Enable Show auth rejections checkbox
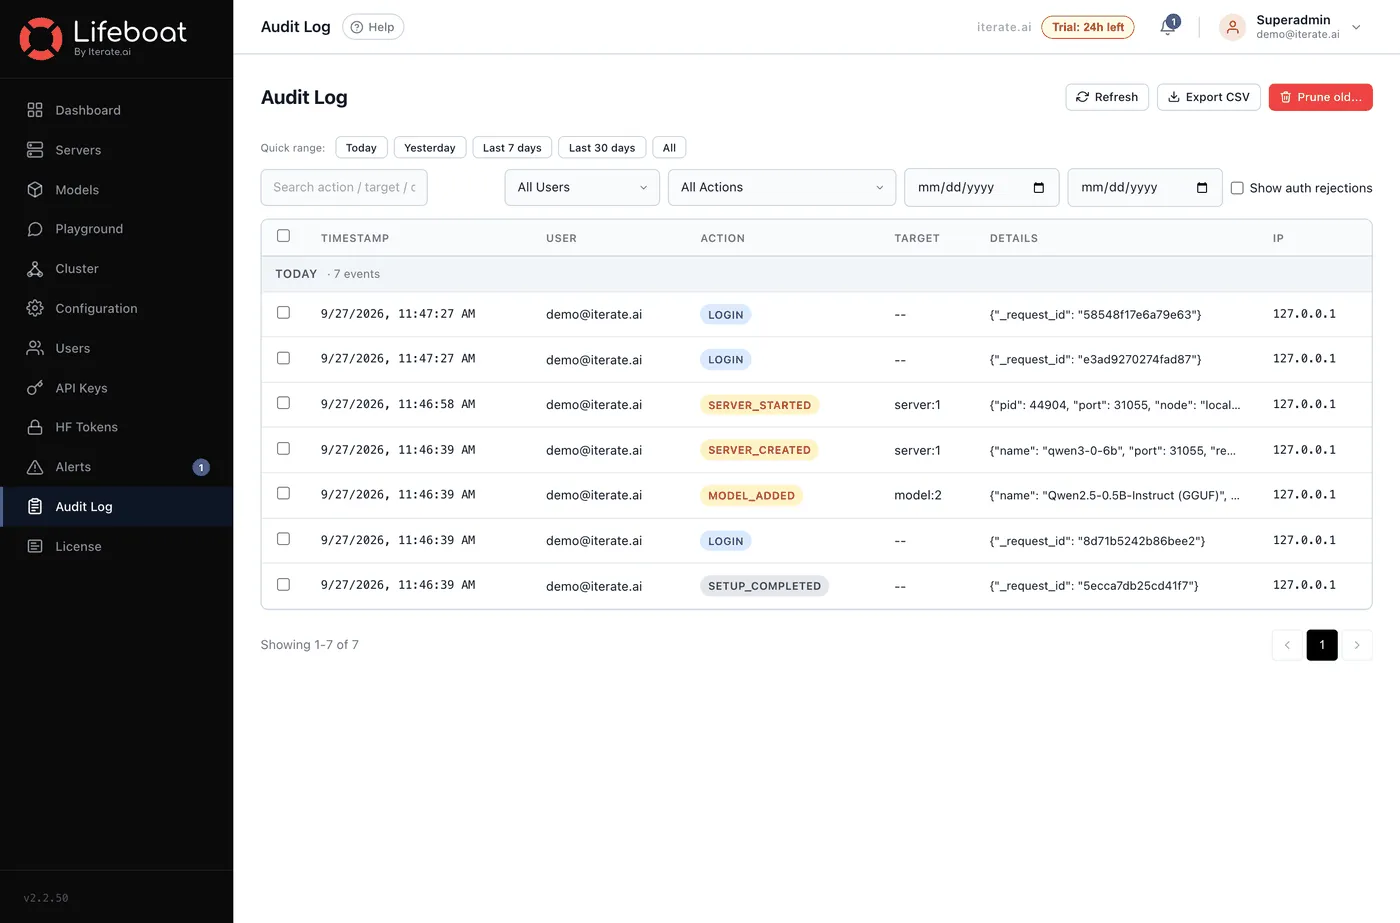 [1237, 188]
